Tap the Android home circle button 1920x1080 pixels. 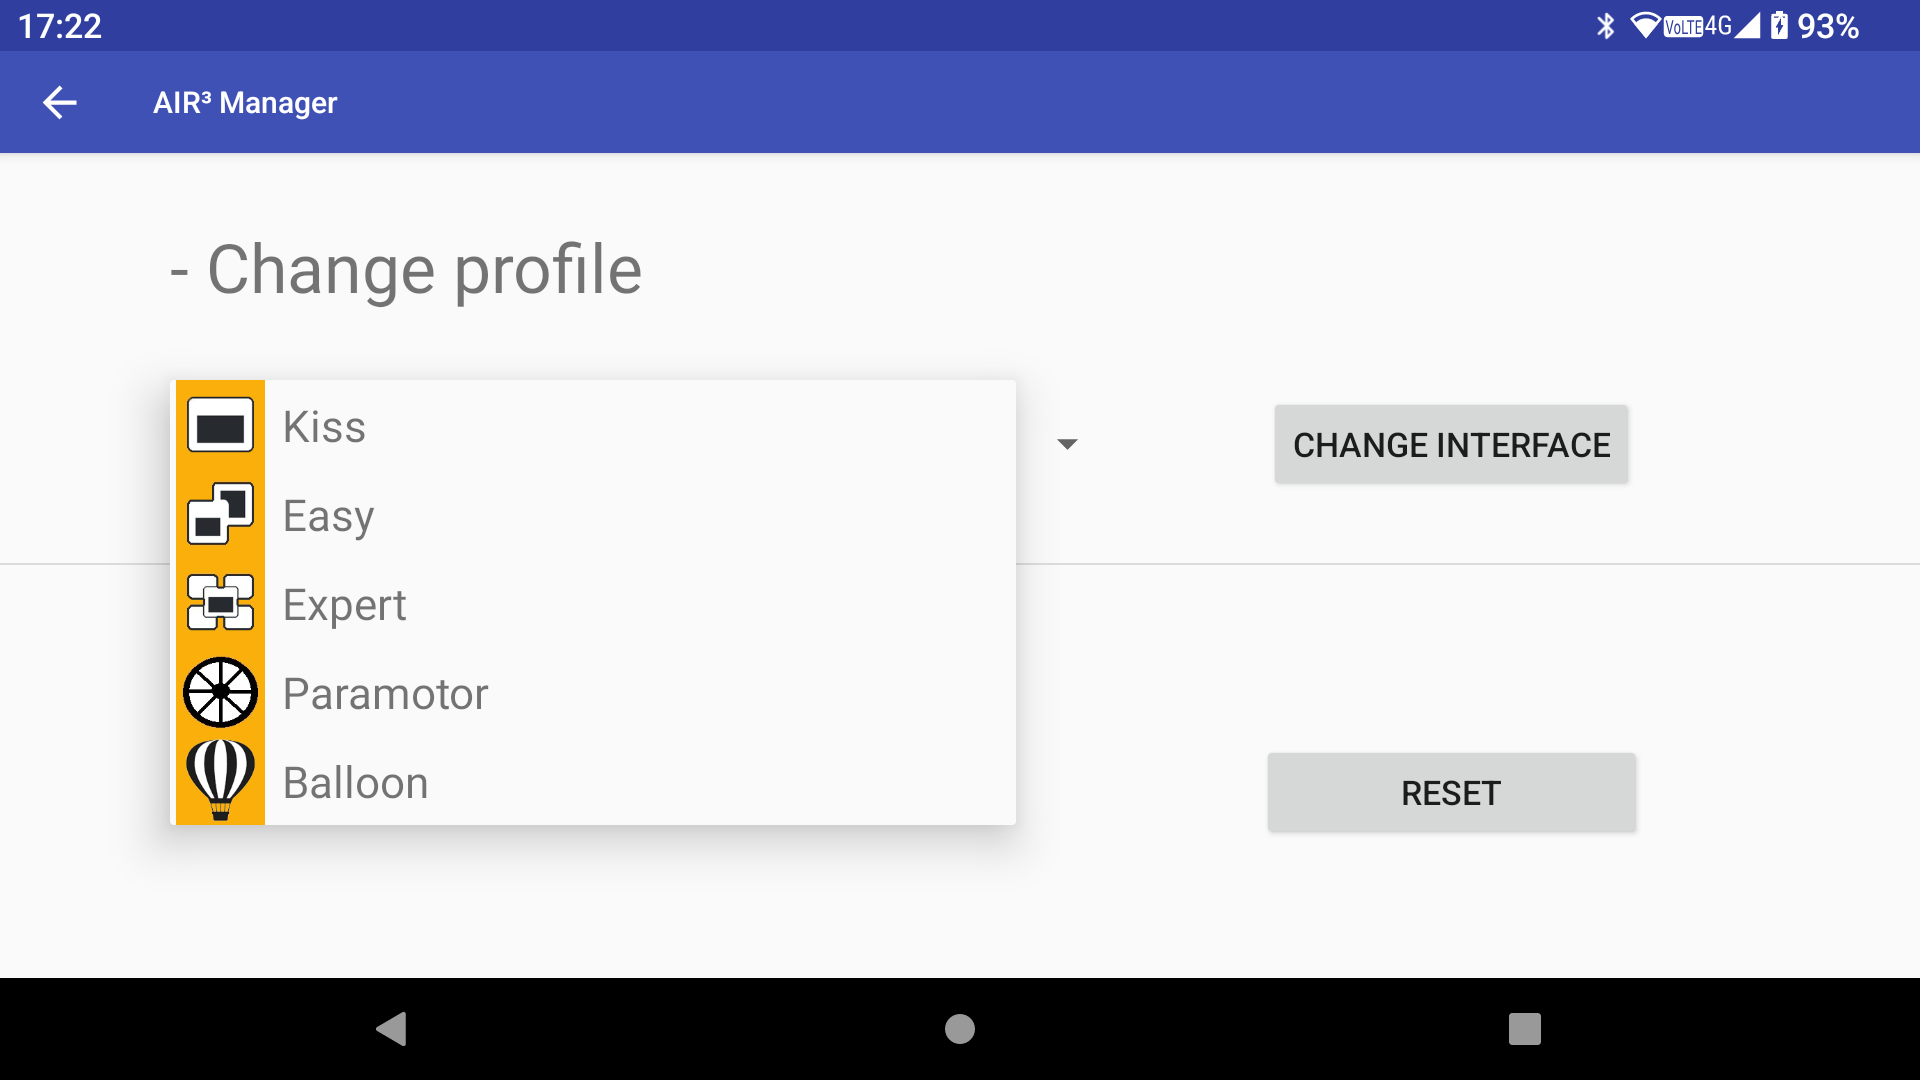(x=960, y=1029)
